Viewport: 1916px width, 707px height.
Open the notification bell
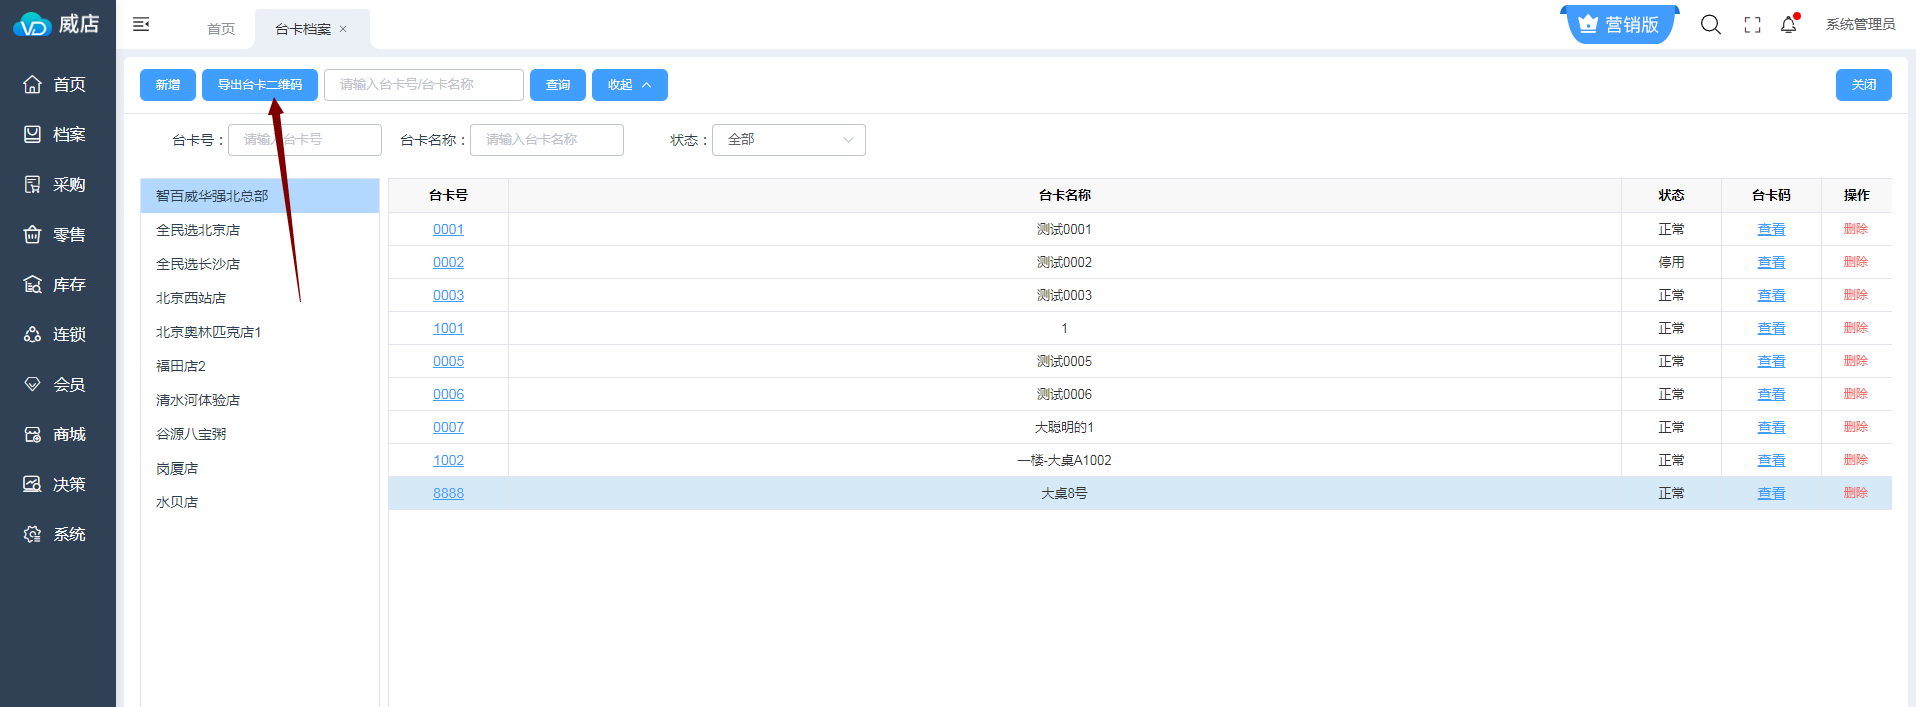(1788, 25)
